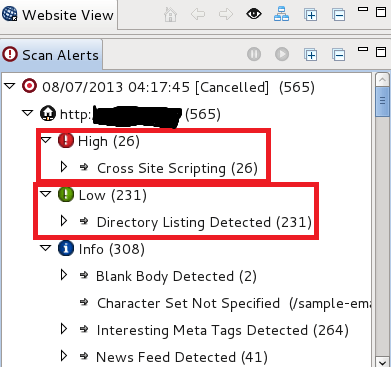391x367 pixels.
Task: Resume the scan with the play button
Action: pos(282,54)
